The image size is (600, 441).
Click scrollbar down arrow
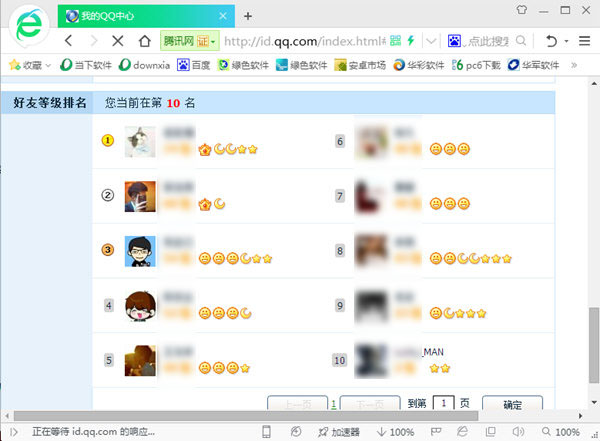[594, 402]
